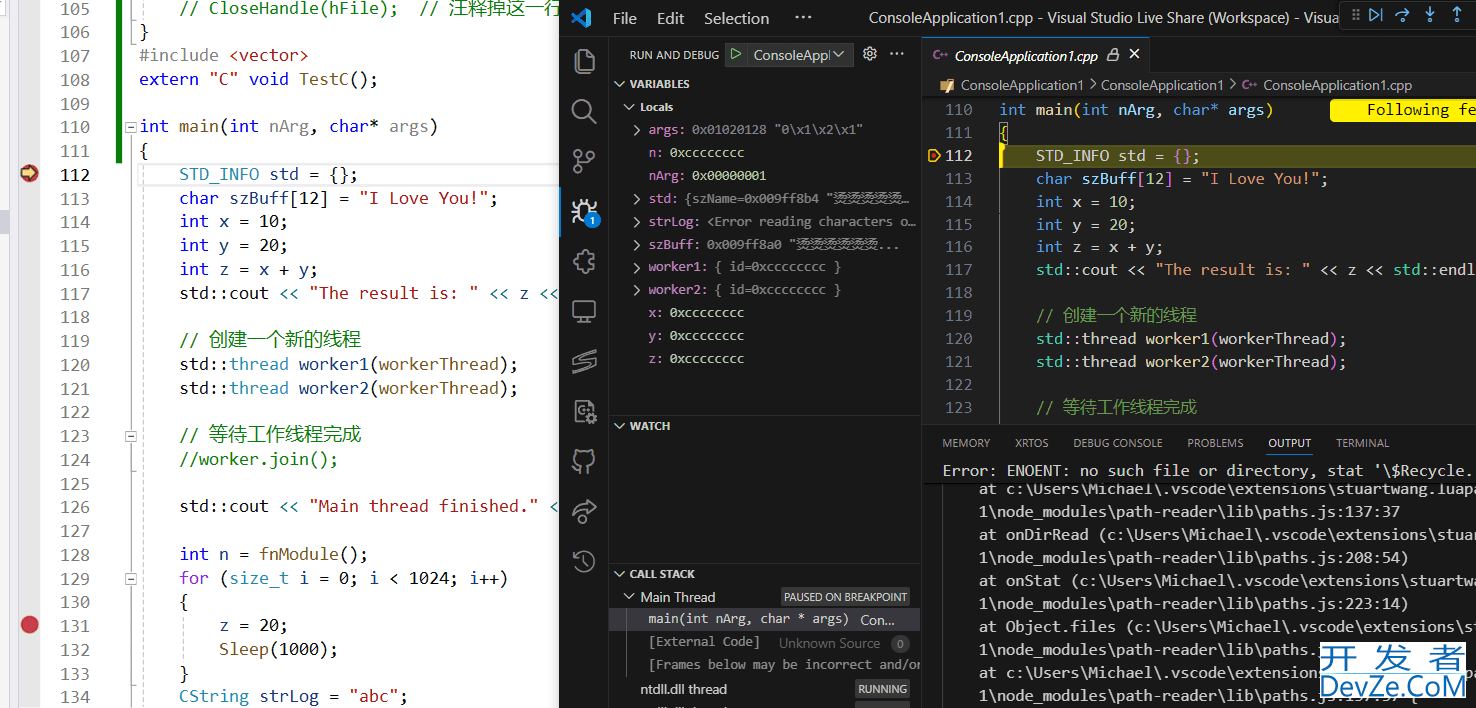Click the Continue button in the debug toolbar

[1376, 15]
